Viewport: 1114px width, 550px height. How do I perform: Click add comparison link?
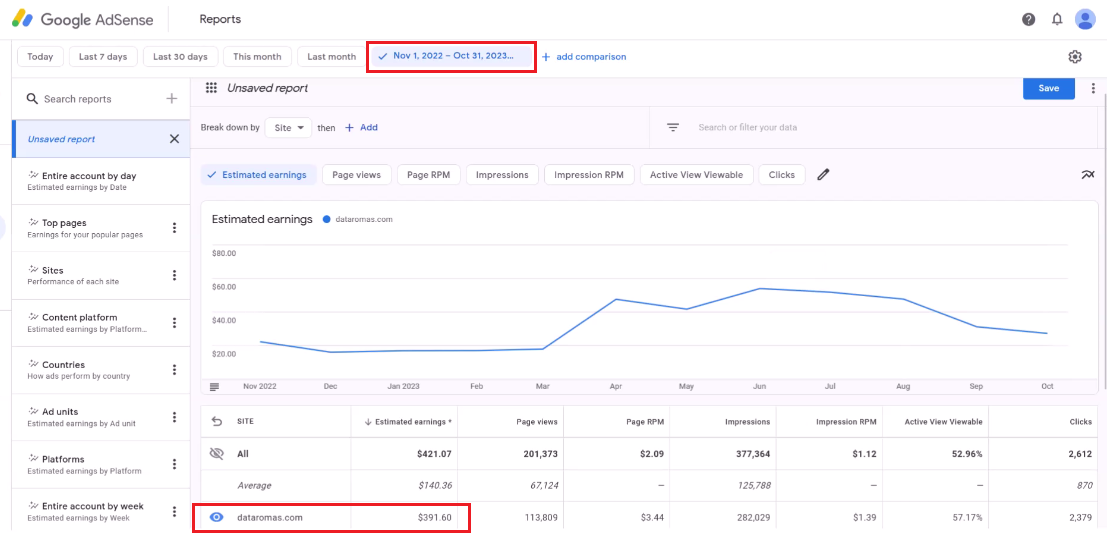pyautogui.click(x=584, y=57)
